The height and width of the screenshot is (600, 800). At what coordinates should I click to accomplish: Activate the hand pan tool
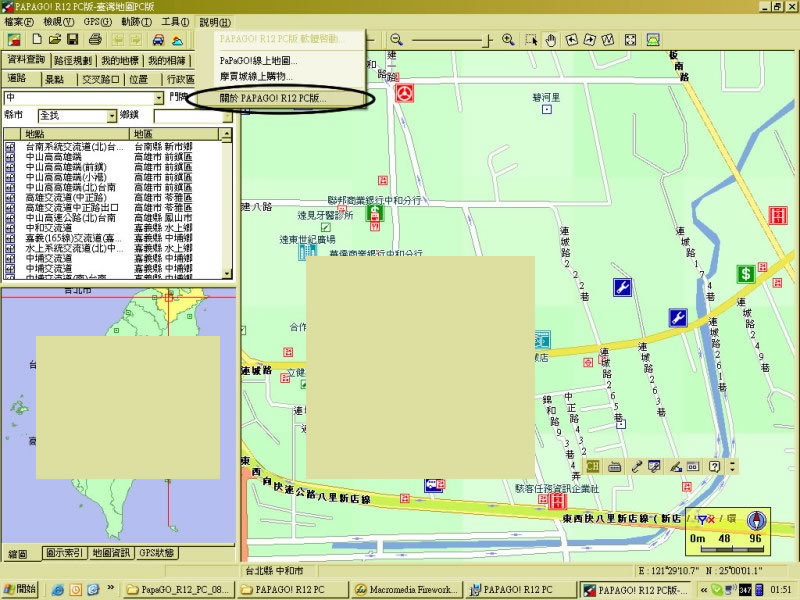click(x=551, y=40)
